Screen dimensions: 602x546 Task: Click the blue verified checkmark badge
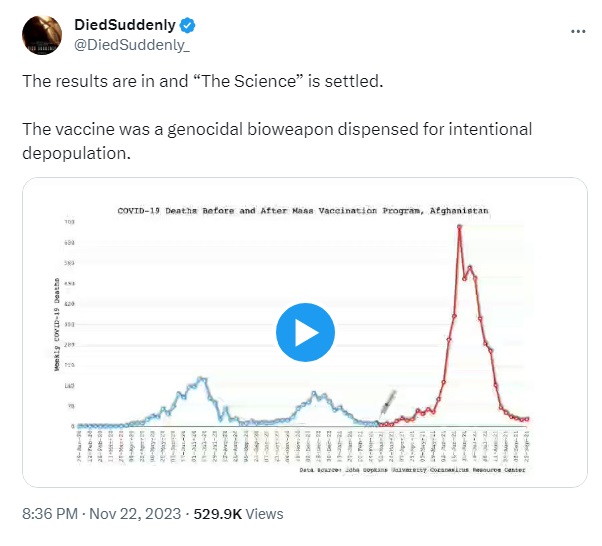pyautogui.click(x=188, y=25)
